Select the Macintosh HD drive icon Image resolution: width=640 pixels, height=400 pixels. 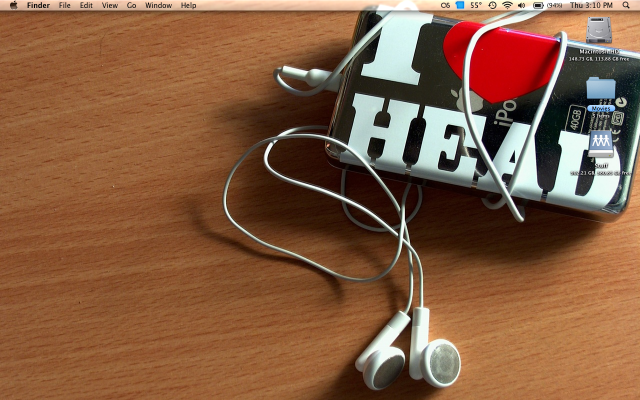[x=599, y=31]
